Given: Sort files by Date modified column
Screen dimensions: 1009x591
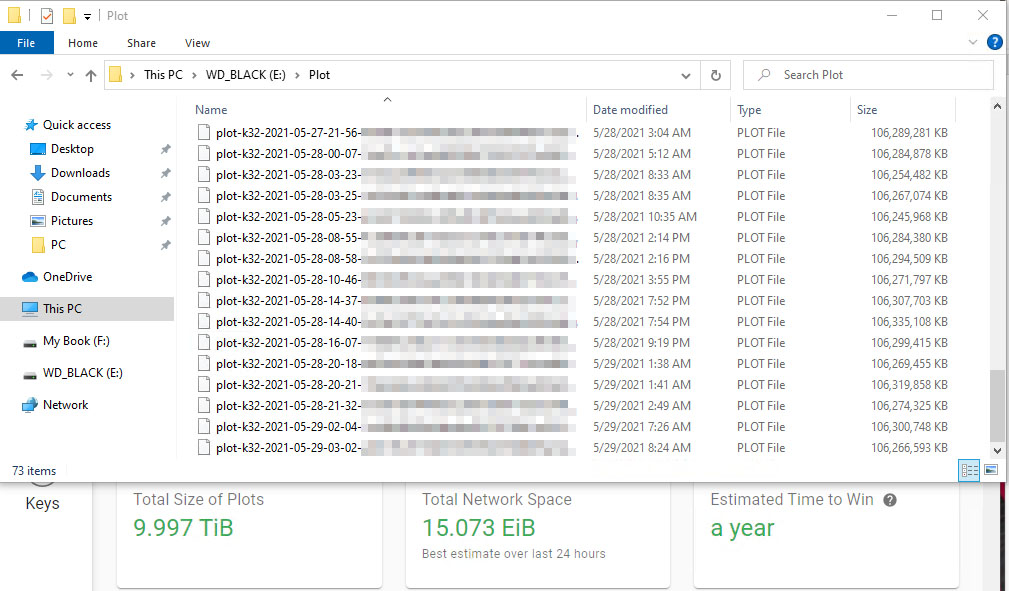Looking at the screenshot, I should [630, 110].
